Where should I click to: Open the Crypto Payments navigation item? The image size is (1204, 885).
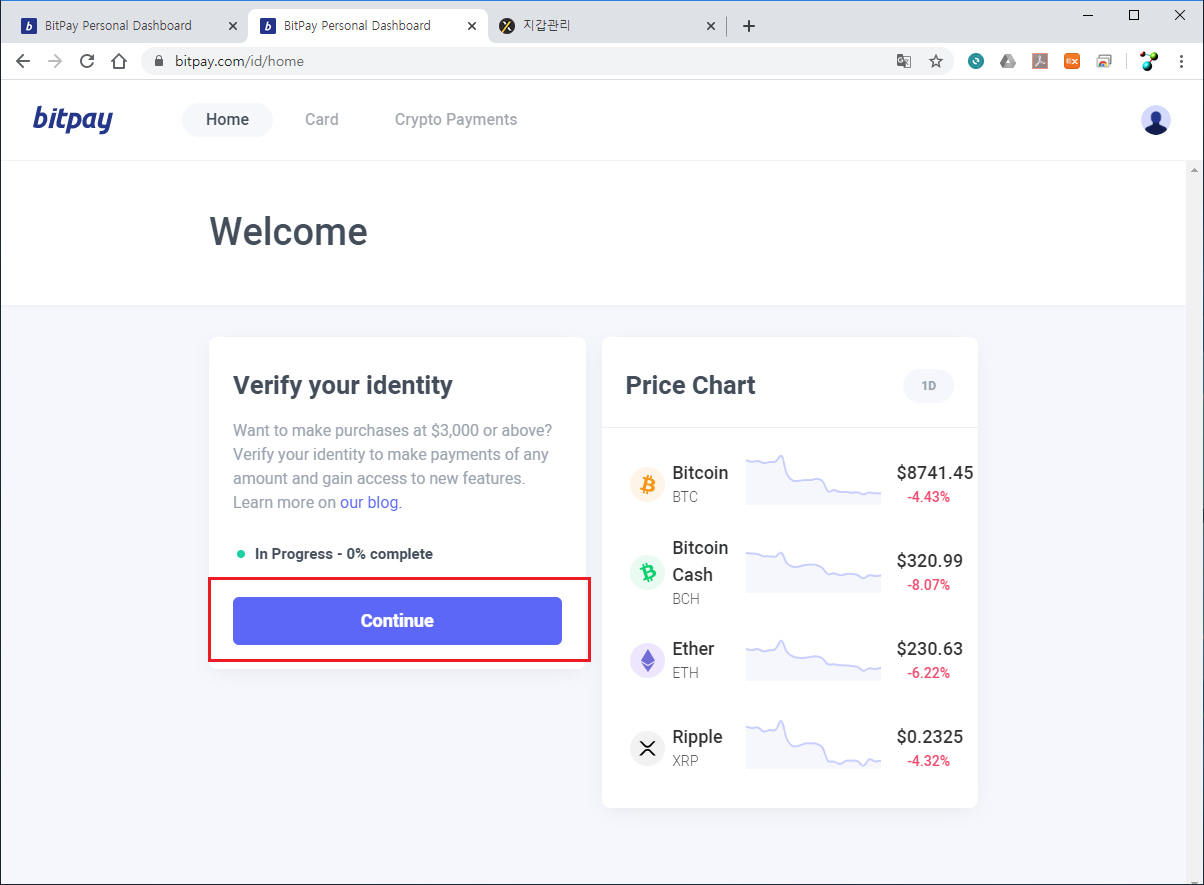click(x=456, y=120)
